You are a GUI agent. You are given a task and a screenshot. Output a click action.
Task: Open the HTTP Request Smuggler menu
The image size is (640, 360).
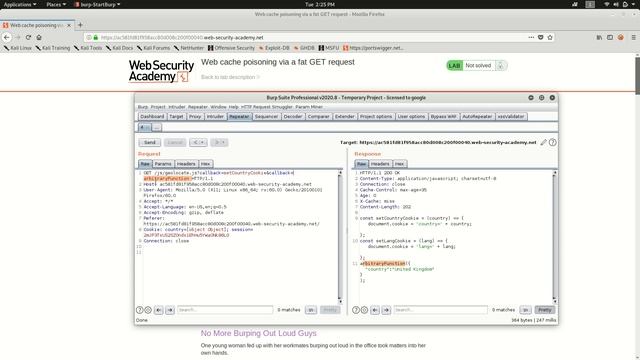(267, 107)
